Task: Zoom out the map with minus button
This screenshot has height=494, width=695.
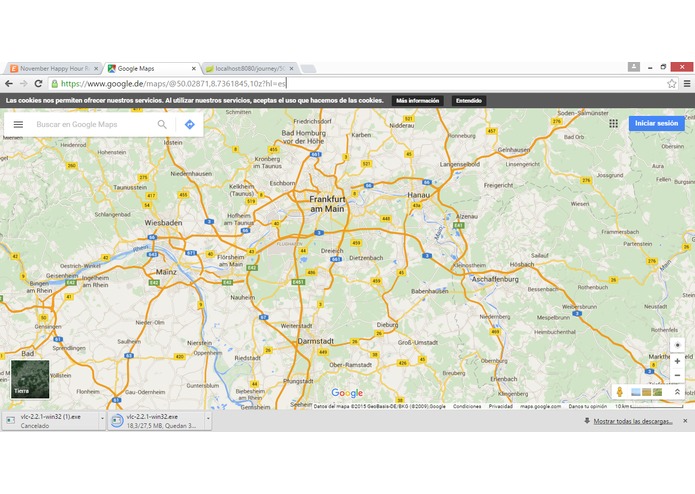Action: coord(677,375)
